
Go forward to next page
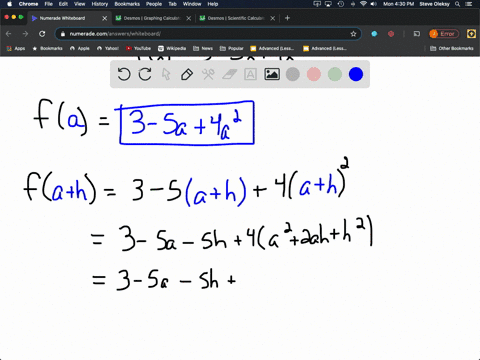pyautogui.click(x=25, y=34)
